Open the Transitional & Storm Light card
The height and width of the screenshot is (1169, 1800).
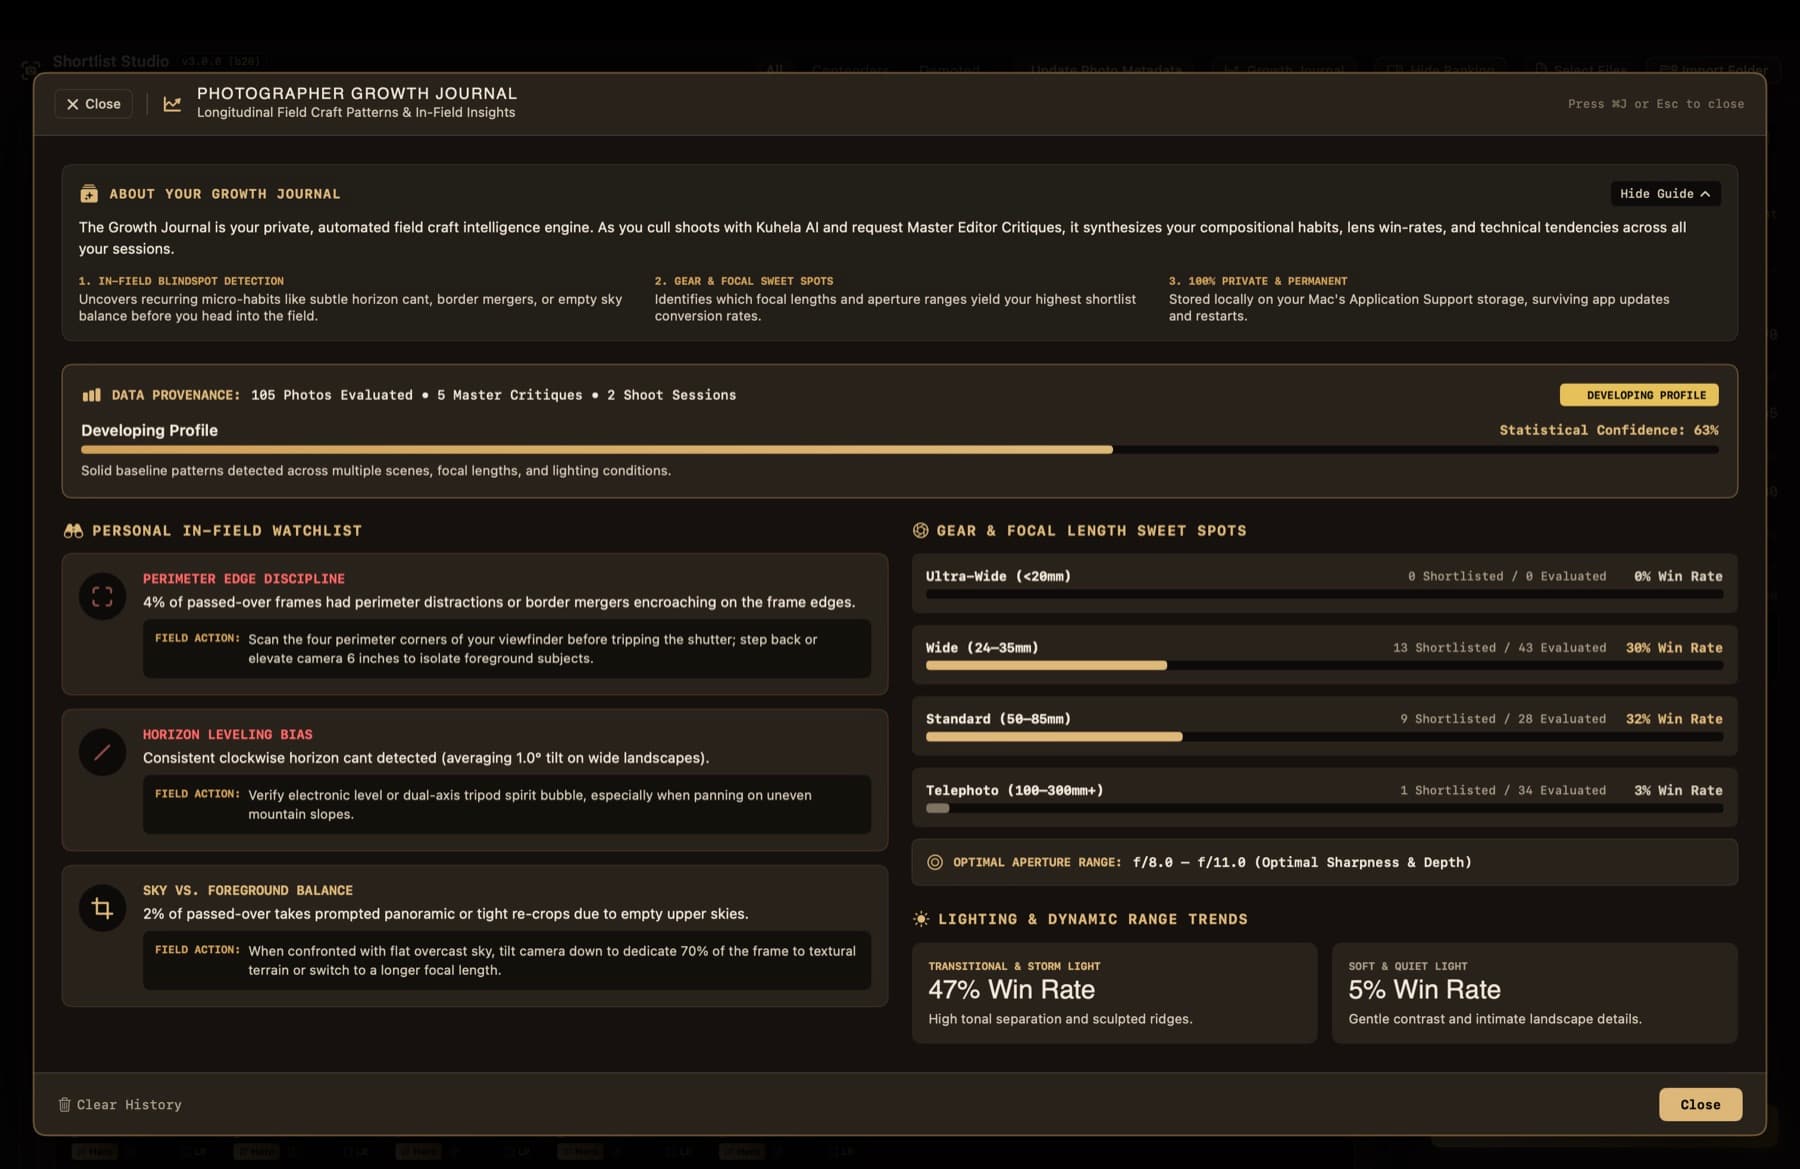point(1114,993)
